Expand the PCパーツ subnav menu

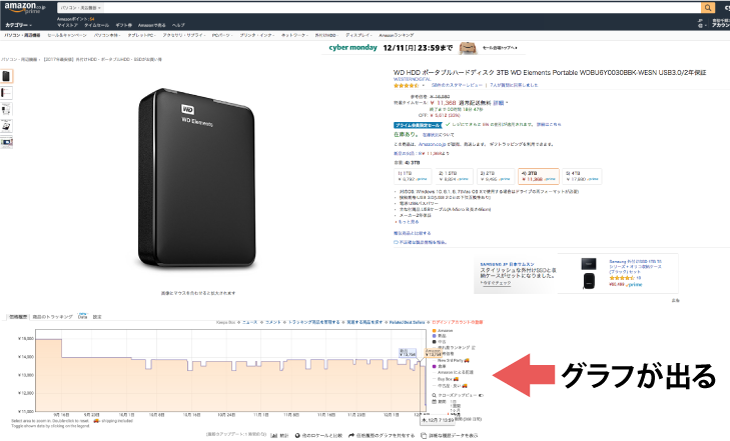point(222,35)
